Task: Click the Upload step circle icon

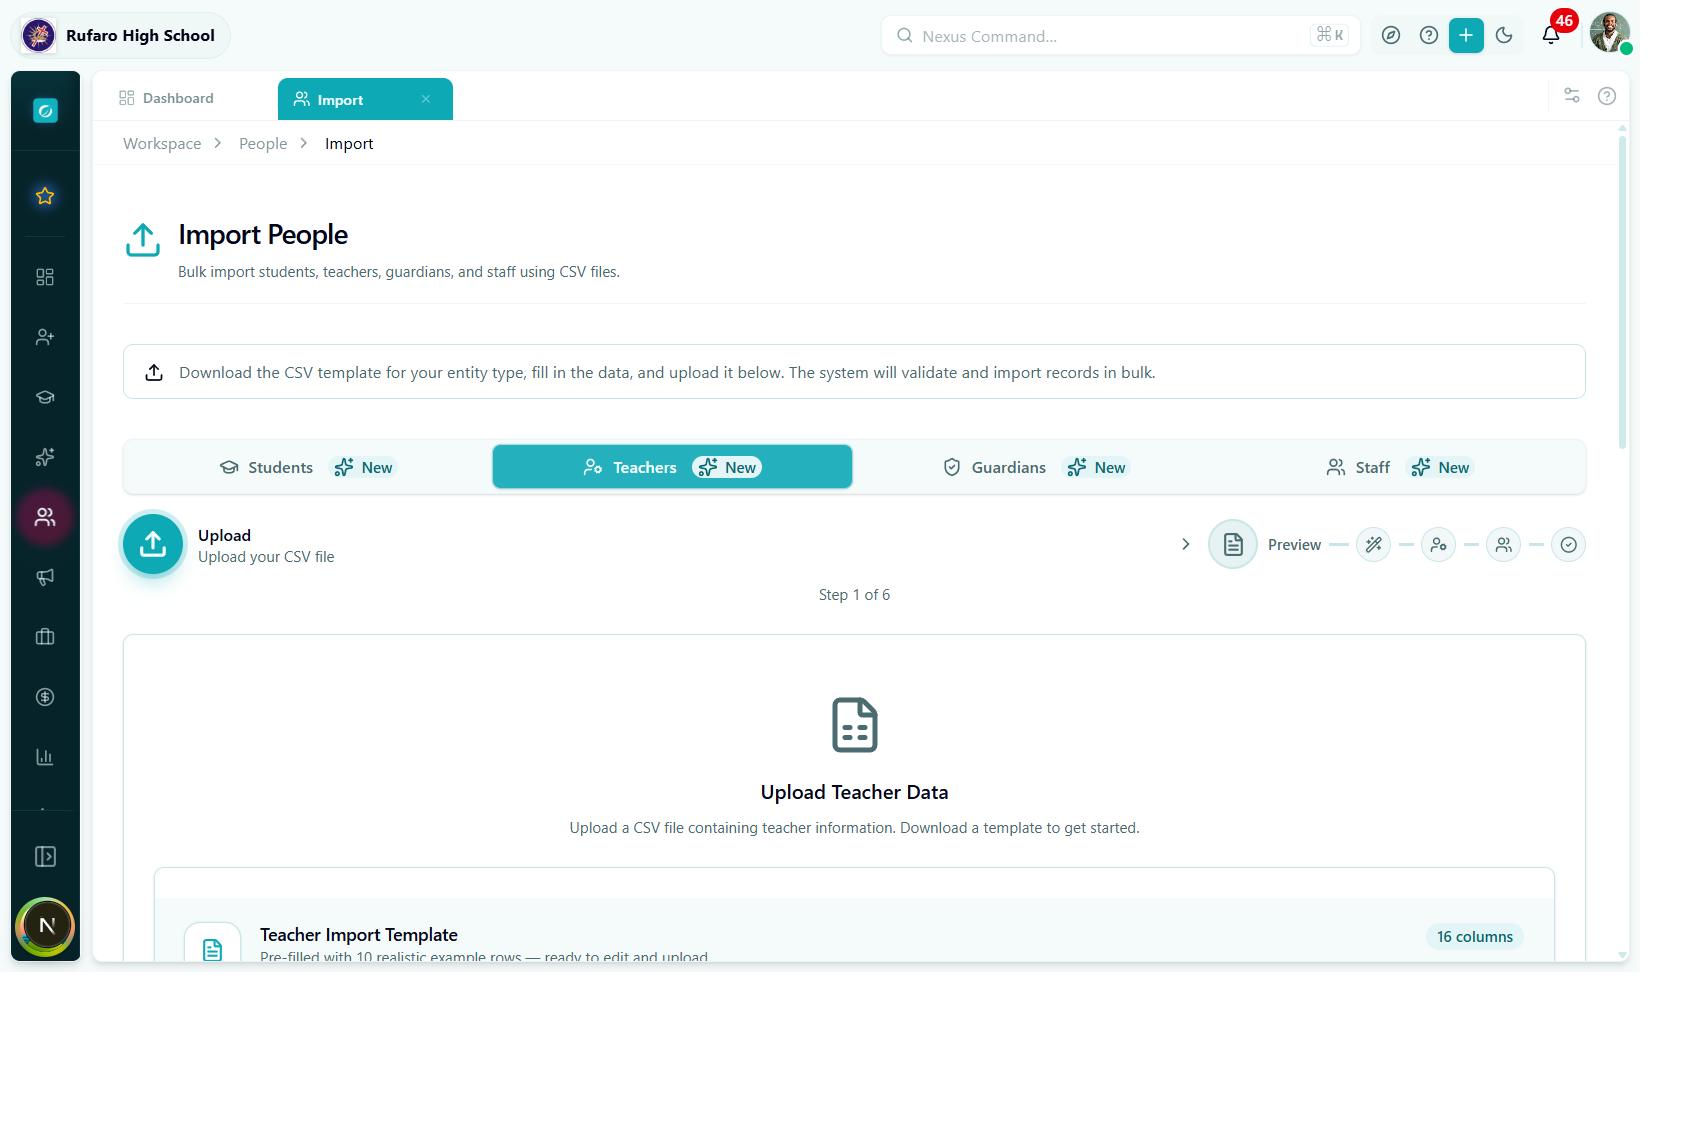Action: [153, 544]
